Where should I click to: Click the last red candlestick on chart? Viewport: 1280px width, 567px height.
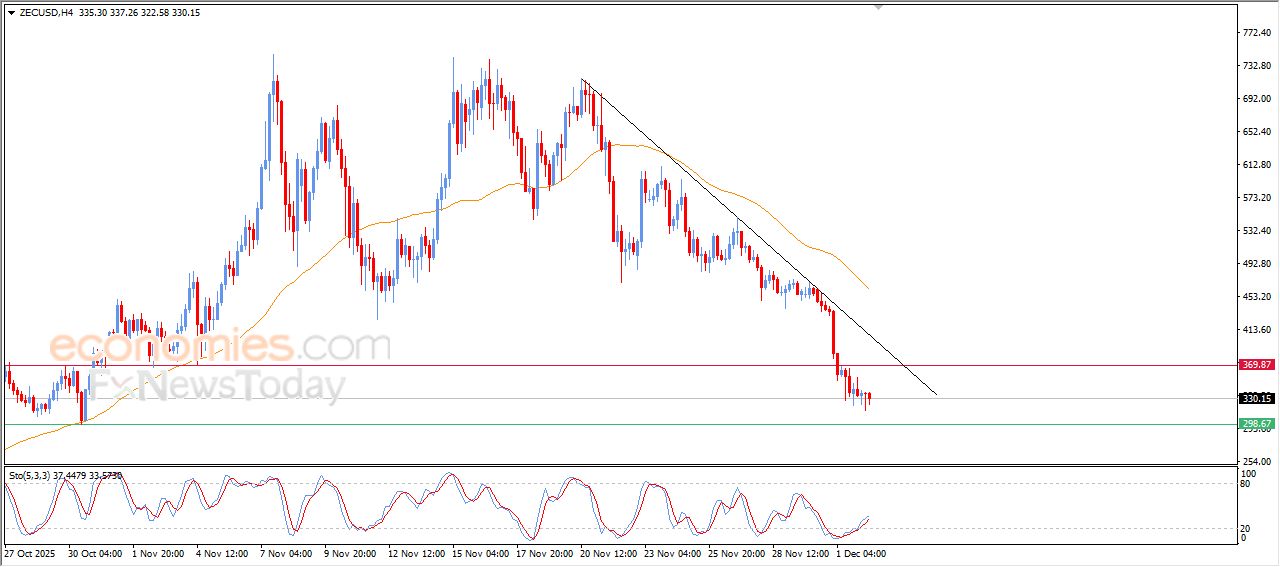(x=870, y=398)
